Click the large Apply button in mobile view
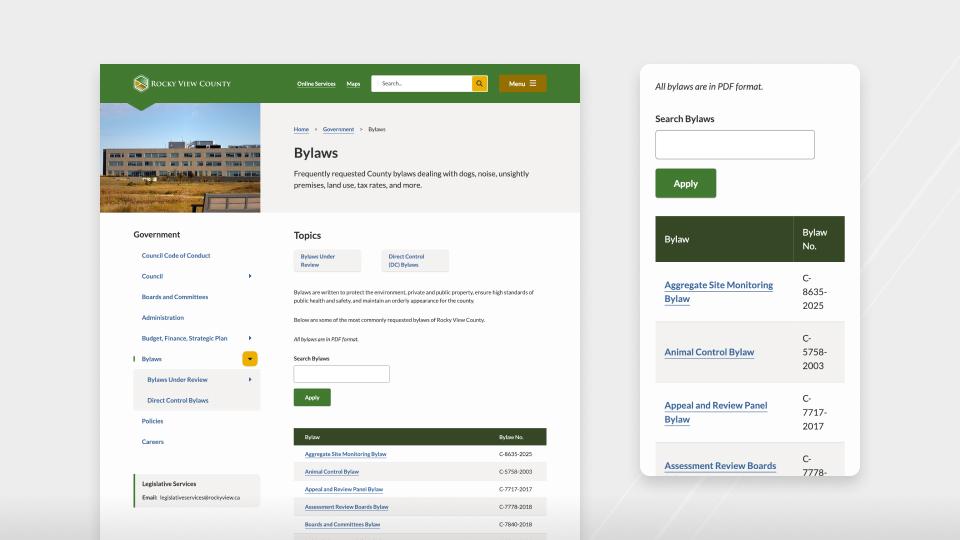Image resolution: width=960 pixels, height=540 pixels. click(686, 183)
